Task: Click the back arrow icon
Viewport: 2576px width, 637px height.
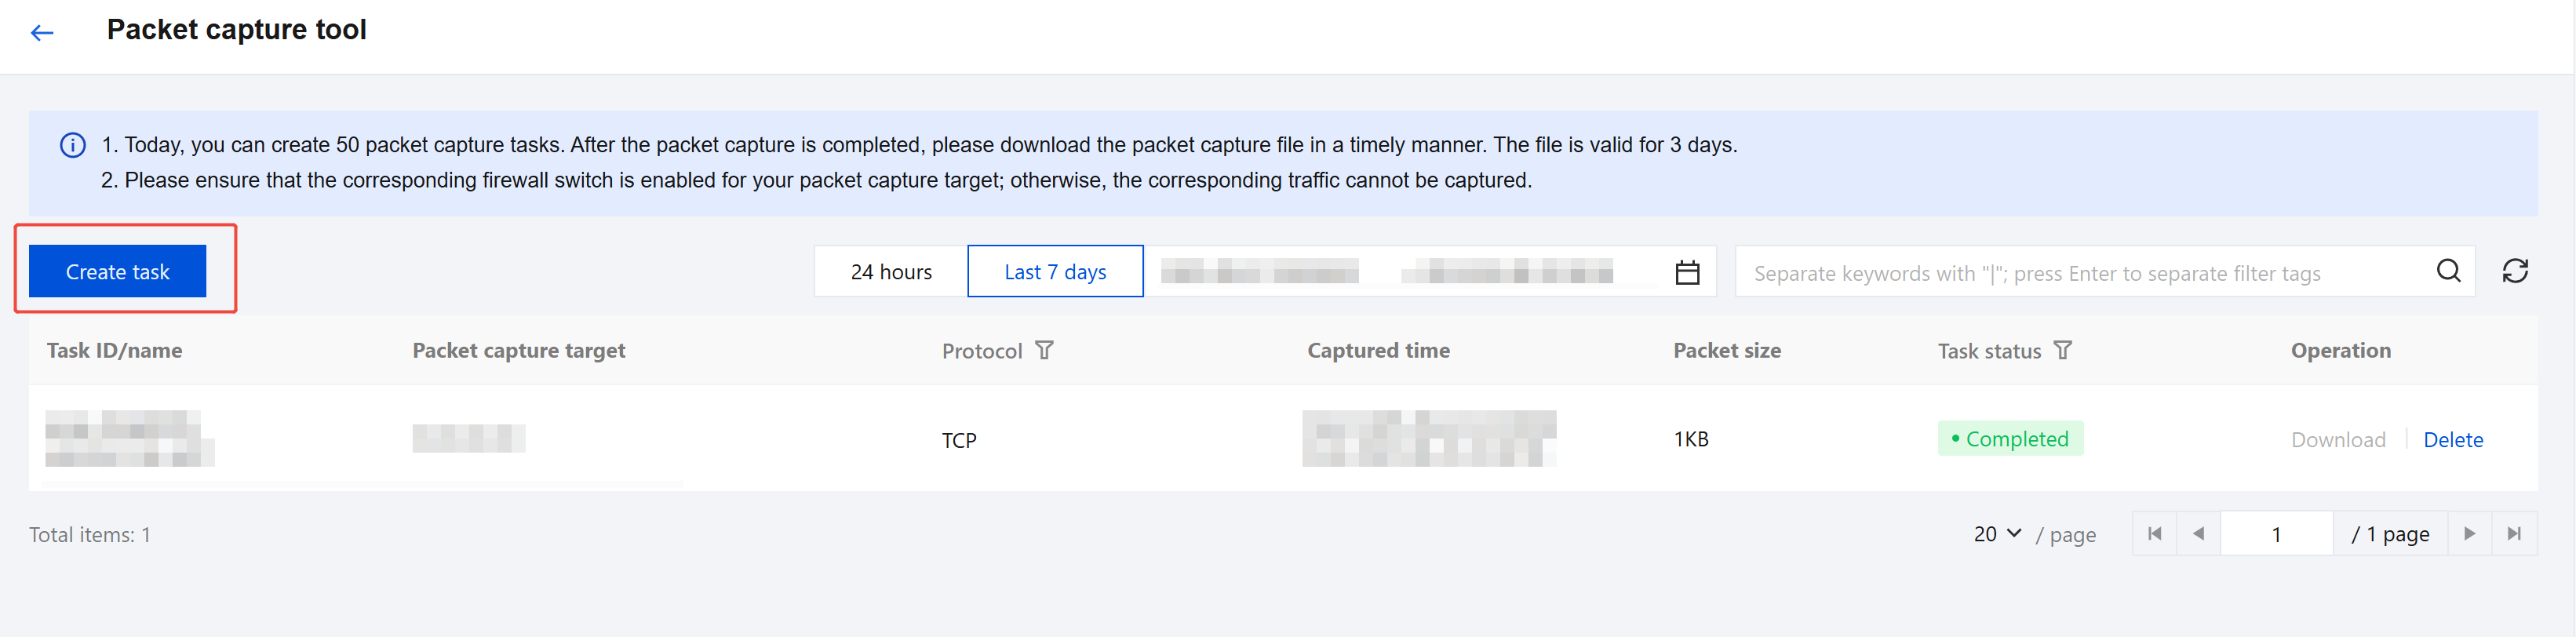Action: pos(42,33)
